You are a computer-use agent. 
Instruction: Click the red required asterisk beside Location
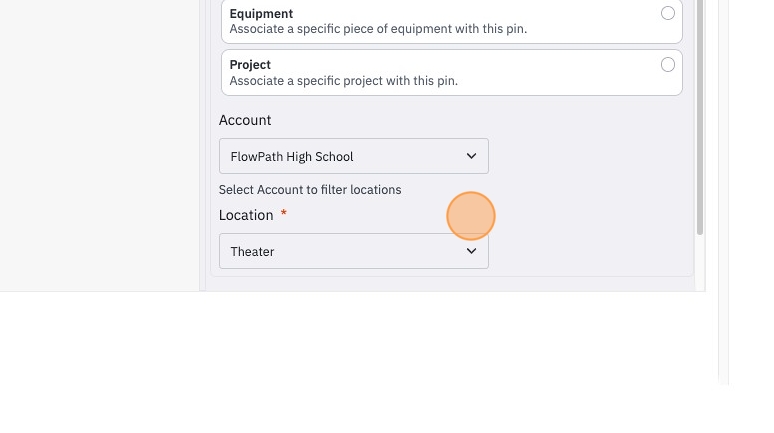point(283,213)
